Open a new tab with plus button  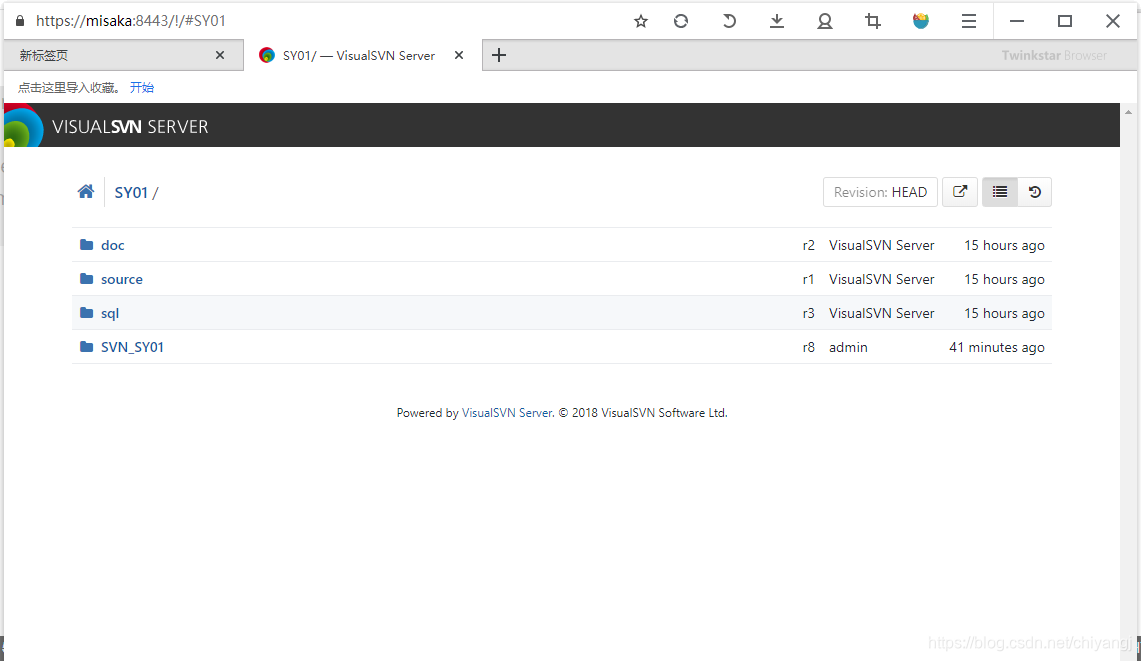pyautogui.click(x=498, y=55)
